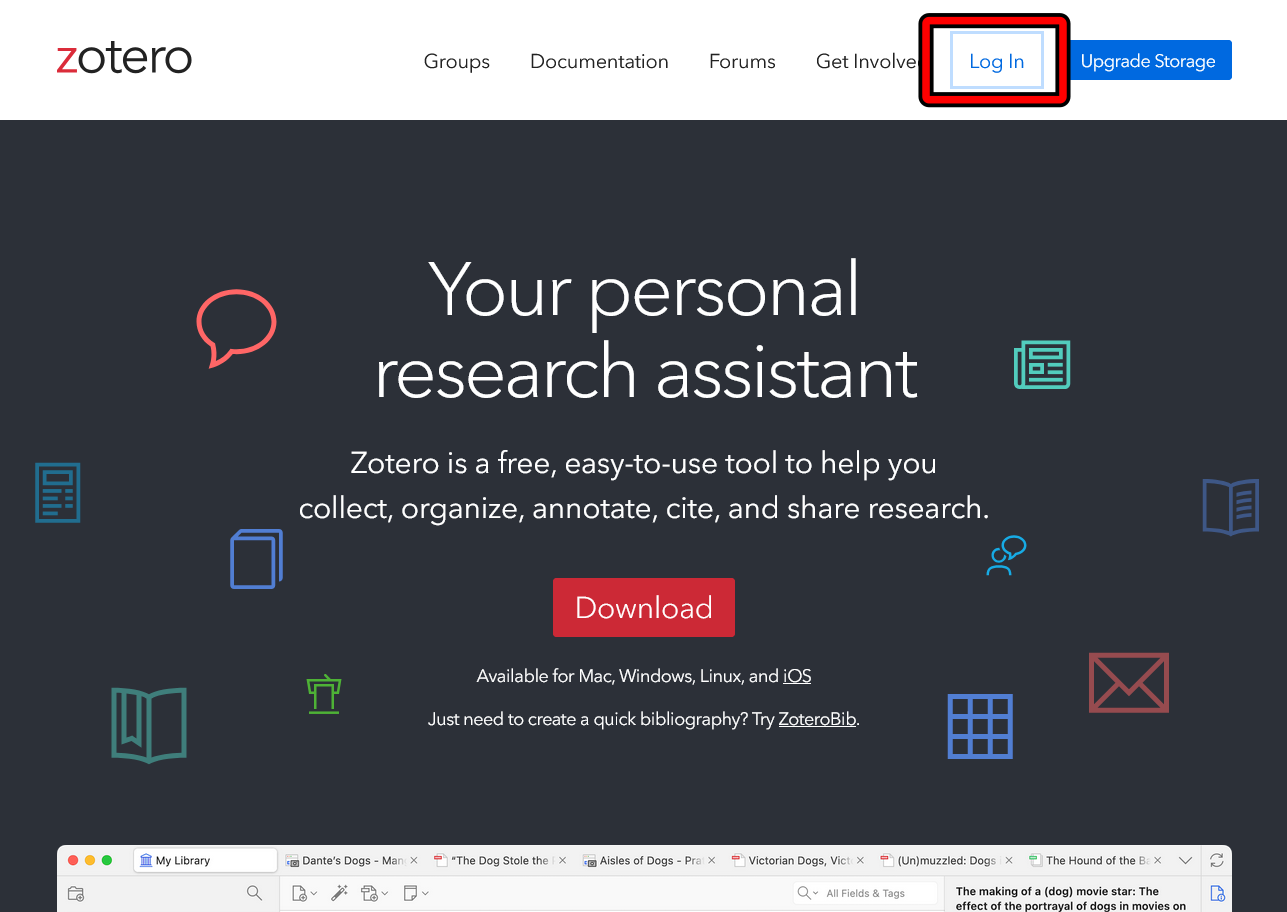Close the Victorian Dogs tab

coord(861,860)
